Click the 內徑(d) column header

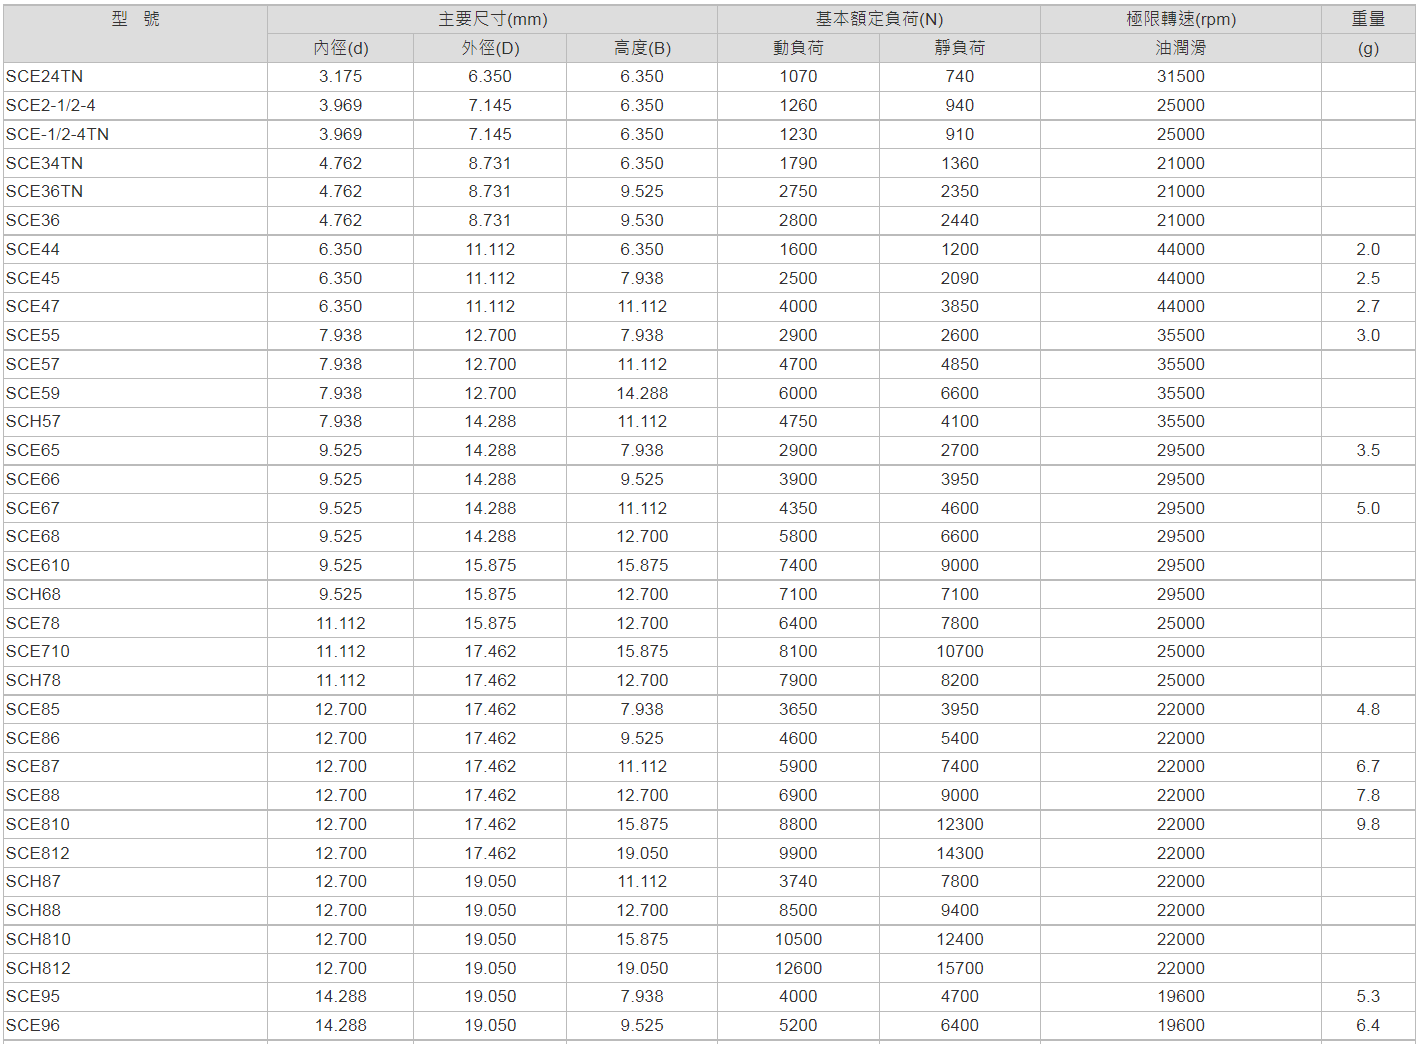click(x=340, y=48)
